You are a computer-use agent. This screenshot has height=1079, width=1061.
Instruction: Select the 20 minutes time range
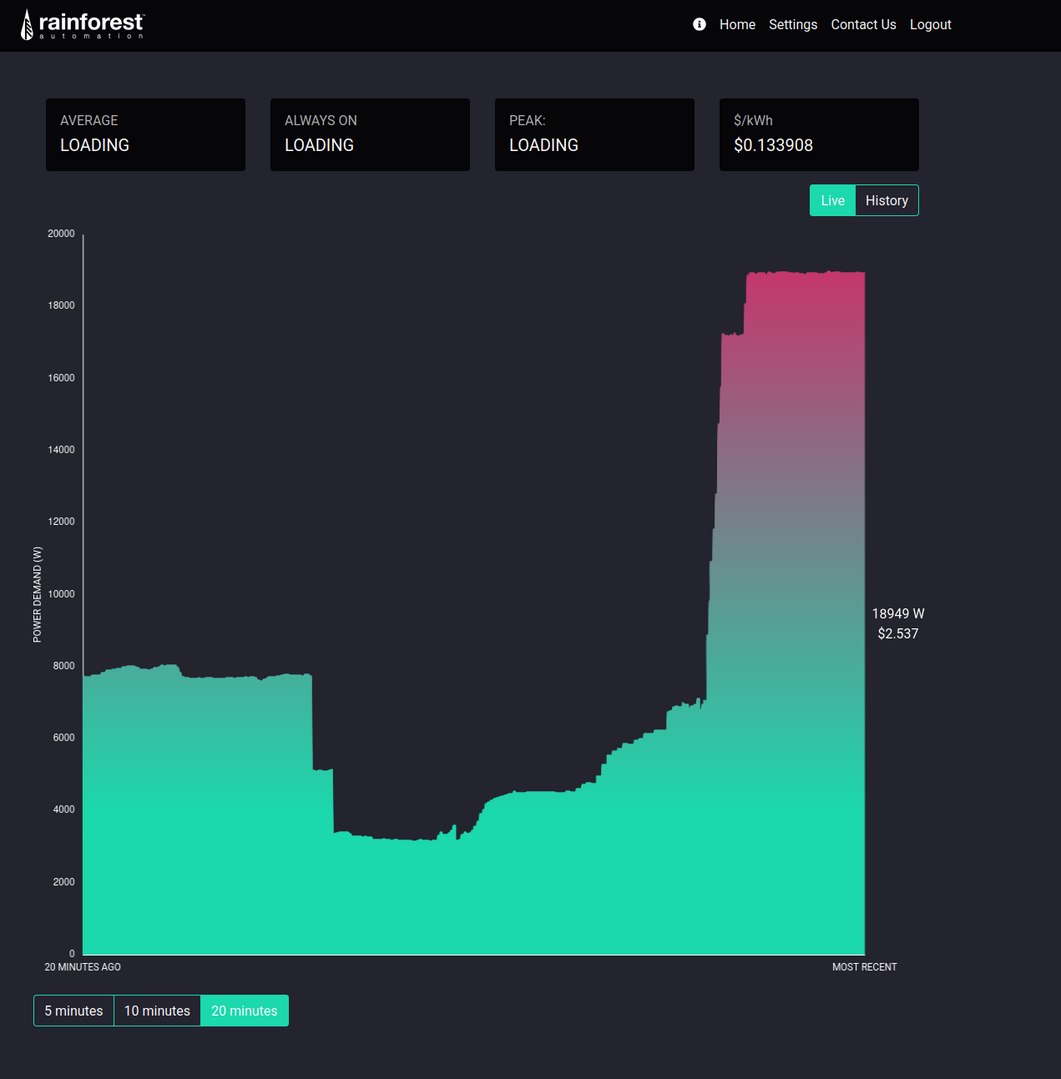coord(244,1011)
